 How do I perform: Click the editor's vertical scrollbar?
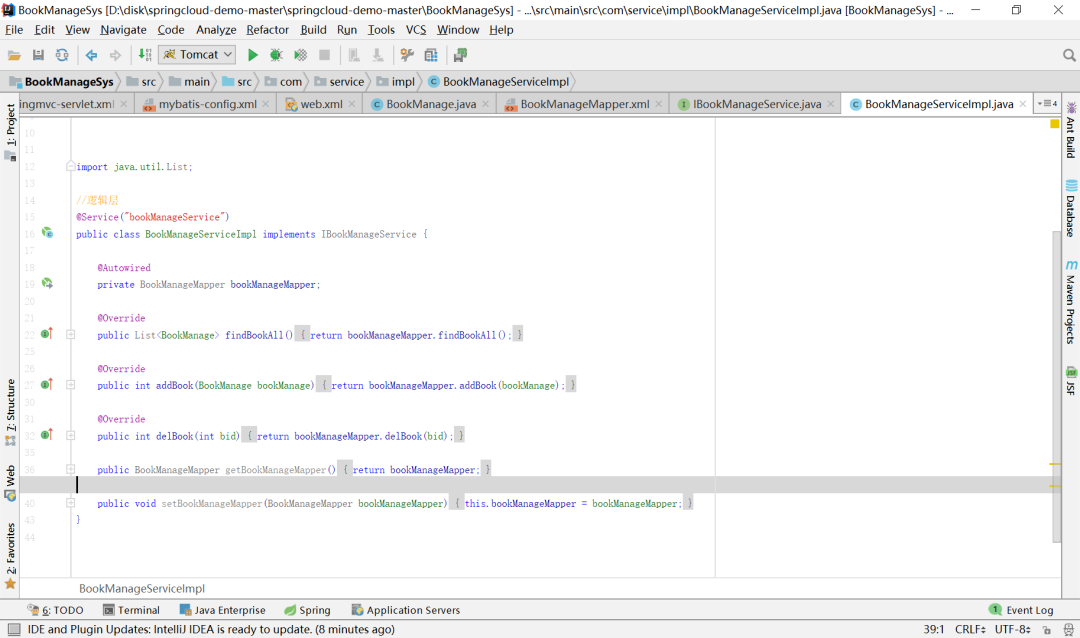pyautogui.click(x=1057, y=386)
